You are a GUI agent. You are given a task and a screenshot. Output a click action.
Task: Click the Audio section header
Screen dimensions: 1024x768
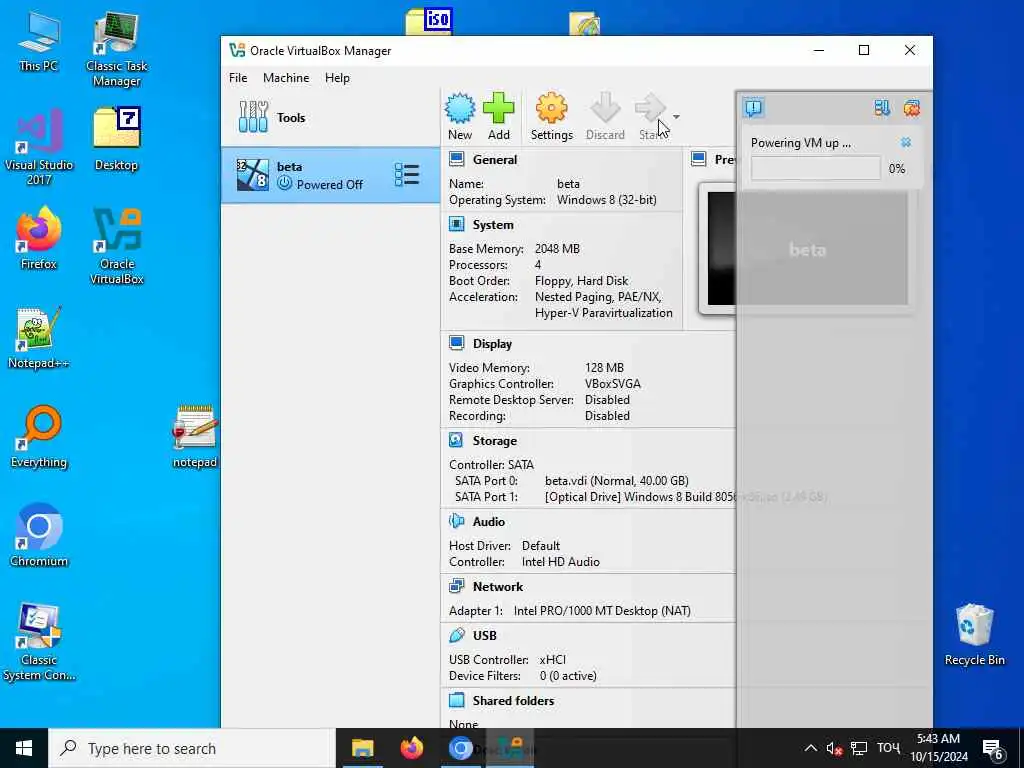coord(488,522)
